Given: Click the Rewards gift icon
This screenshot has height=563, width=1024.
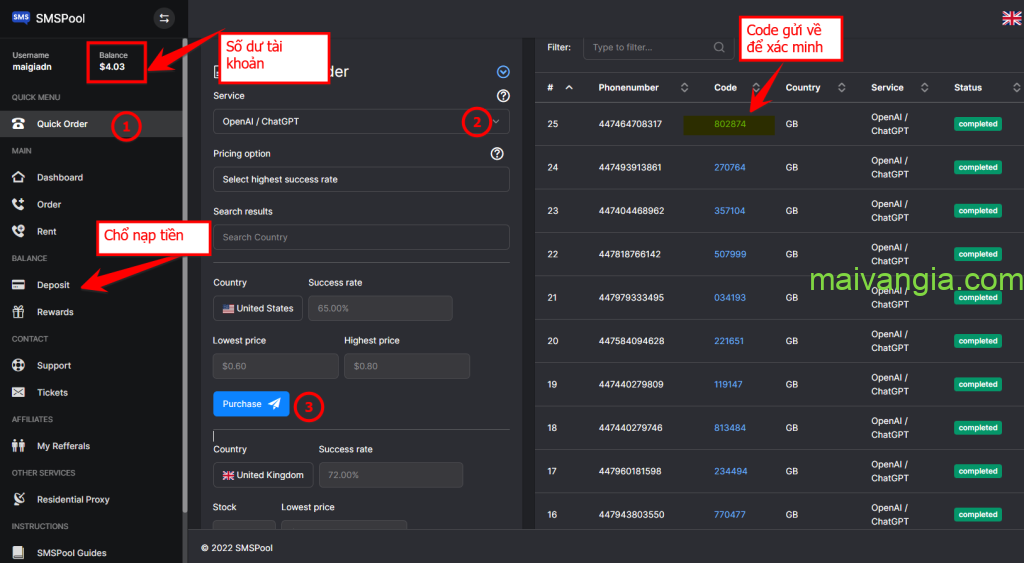Looking at the screenshot, I should point(18,312).
